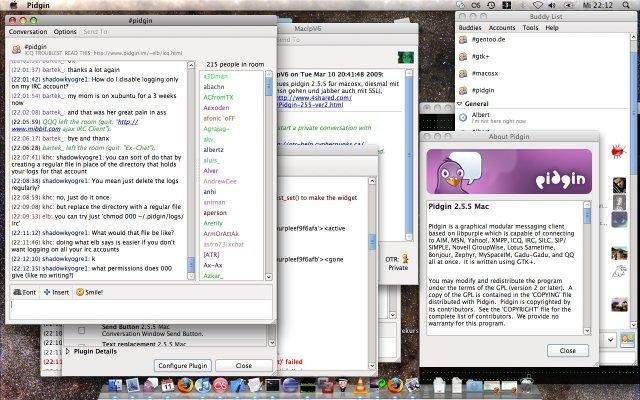Open Finder from the Dock

115,385
